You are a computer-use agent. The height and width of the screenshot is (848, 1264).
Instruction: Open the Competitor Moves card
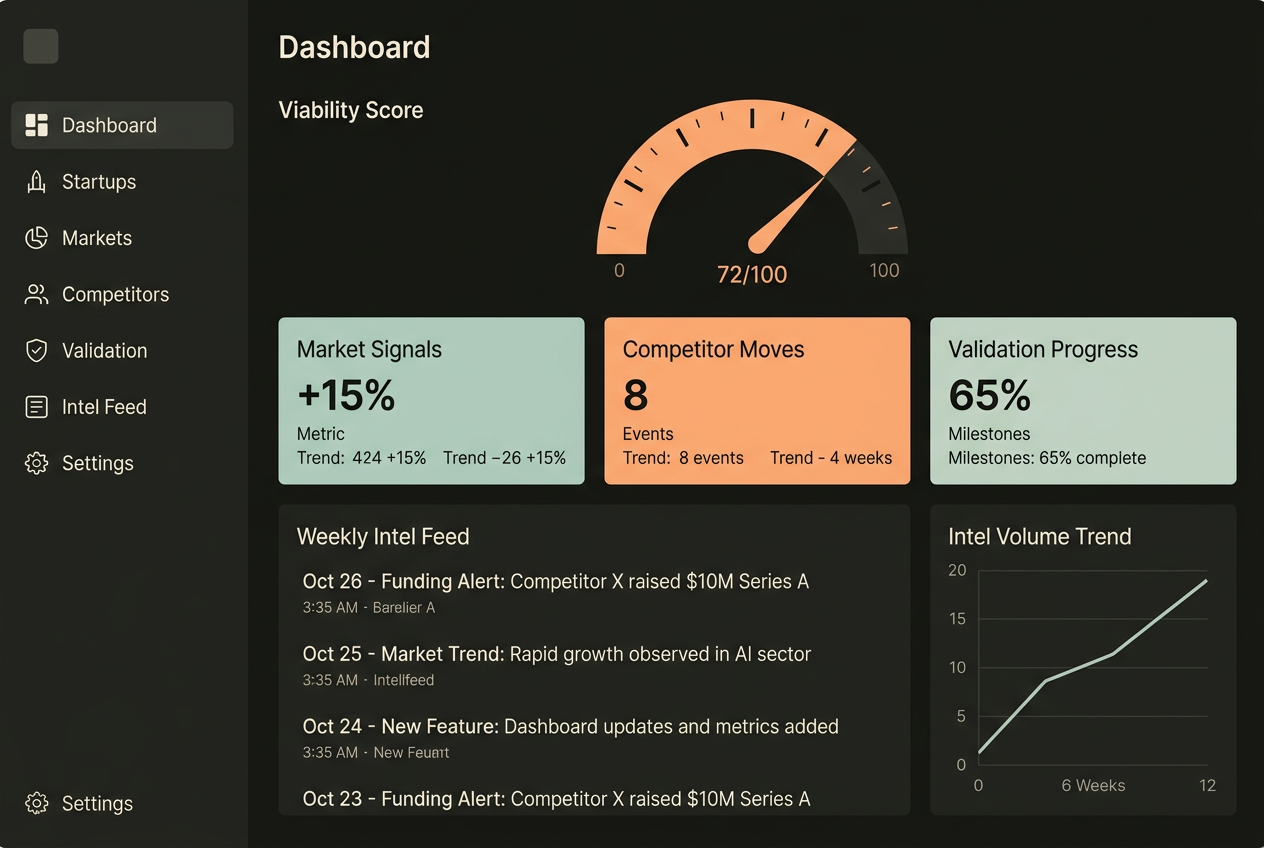click(x=757, y=401)
